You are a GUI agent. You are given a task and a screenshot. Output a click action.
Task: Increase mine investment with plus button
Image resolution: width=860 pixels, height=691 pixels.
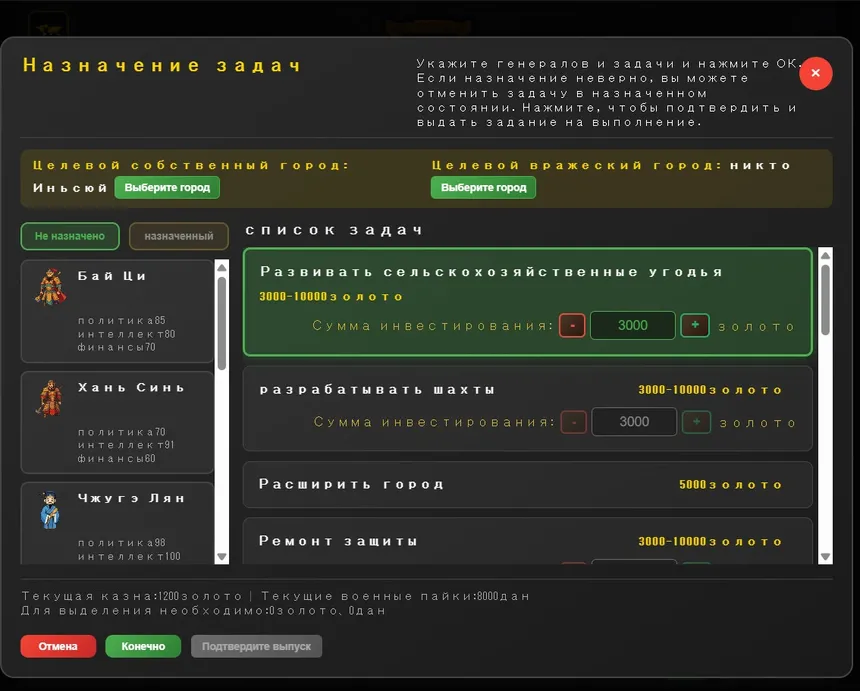(697, 422)
